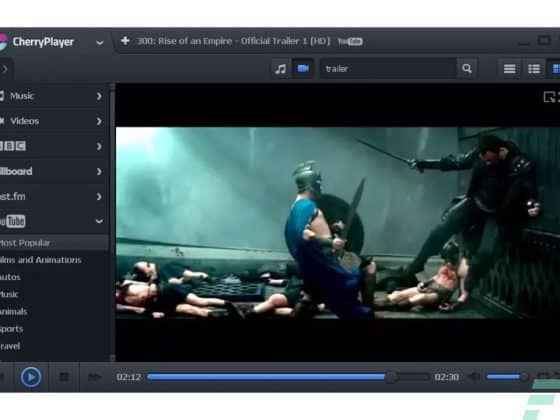Select Films and Animations category
The height and width of the screenshot is (420, 560).
(x=41, y=260)
